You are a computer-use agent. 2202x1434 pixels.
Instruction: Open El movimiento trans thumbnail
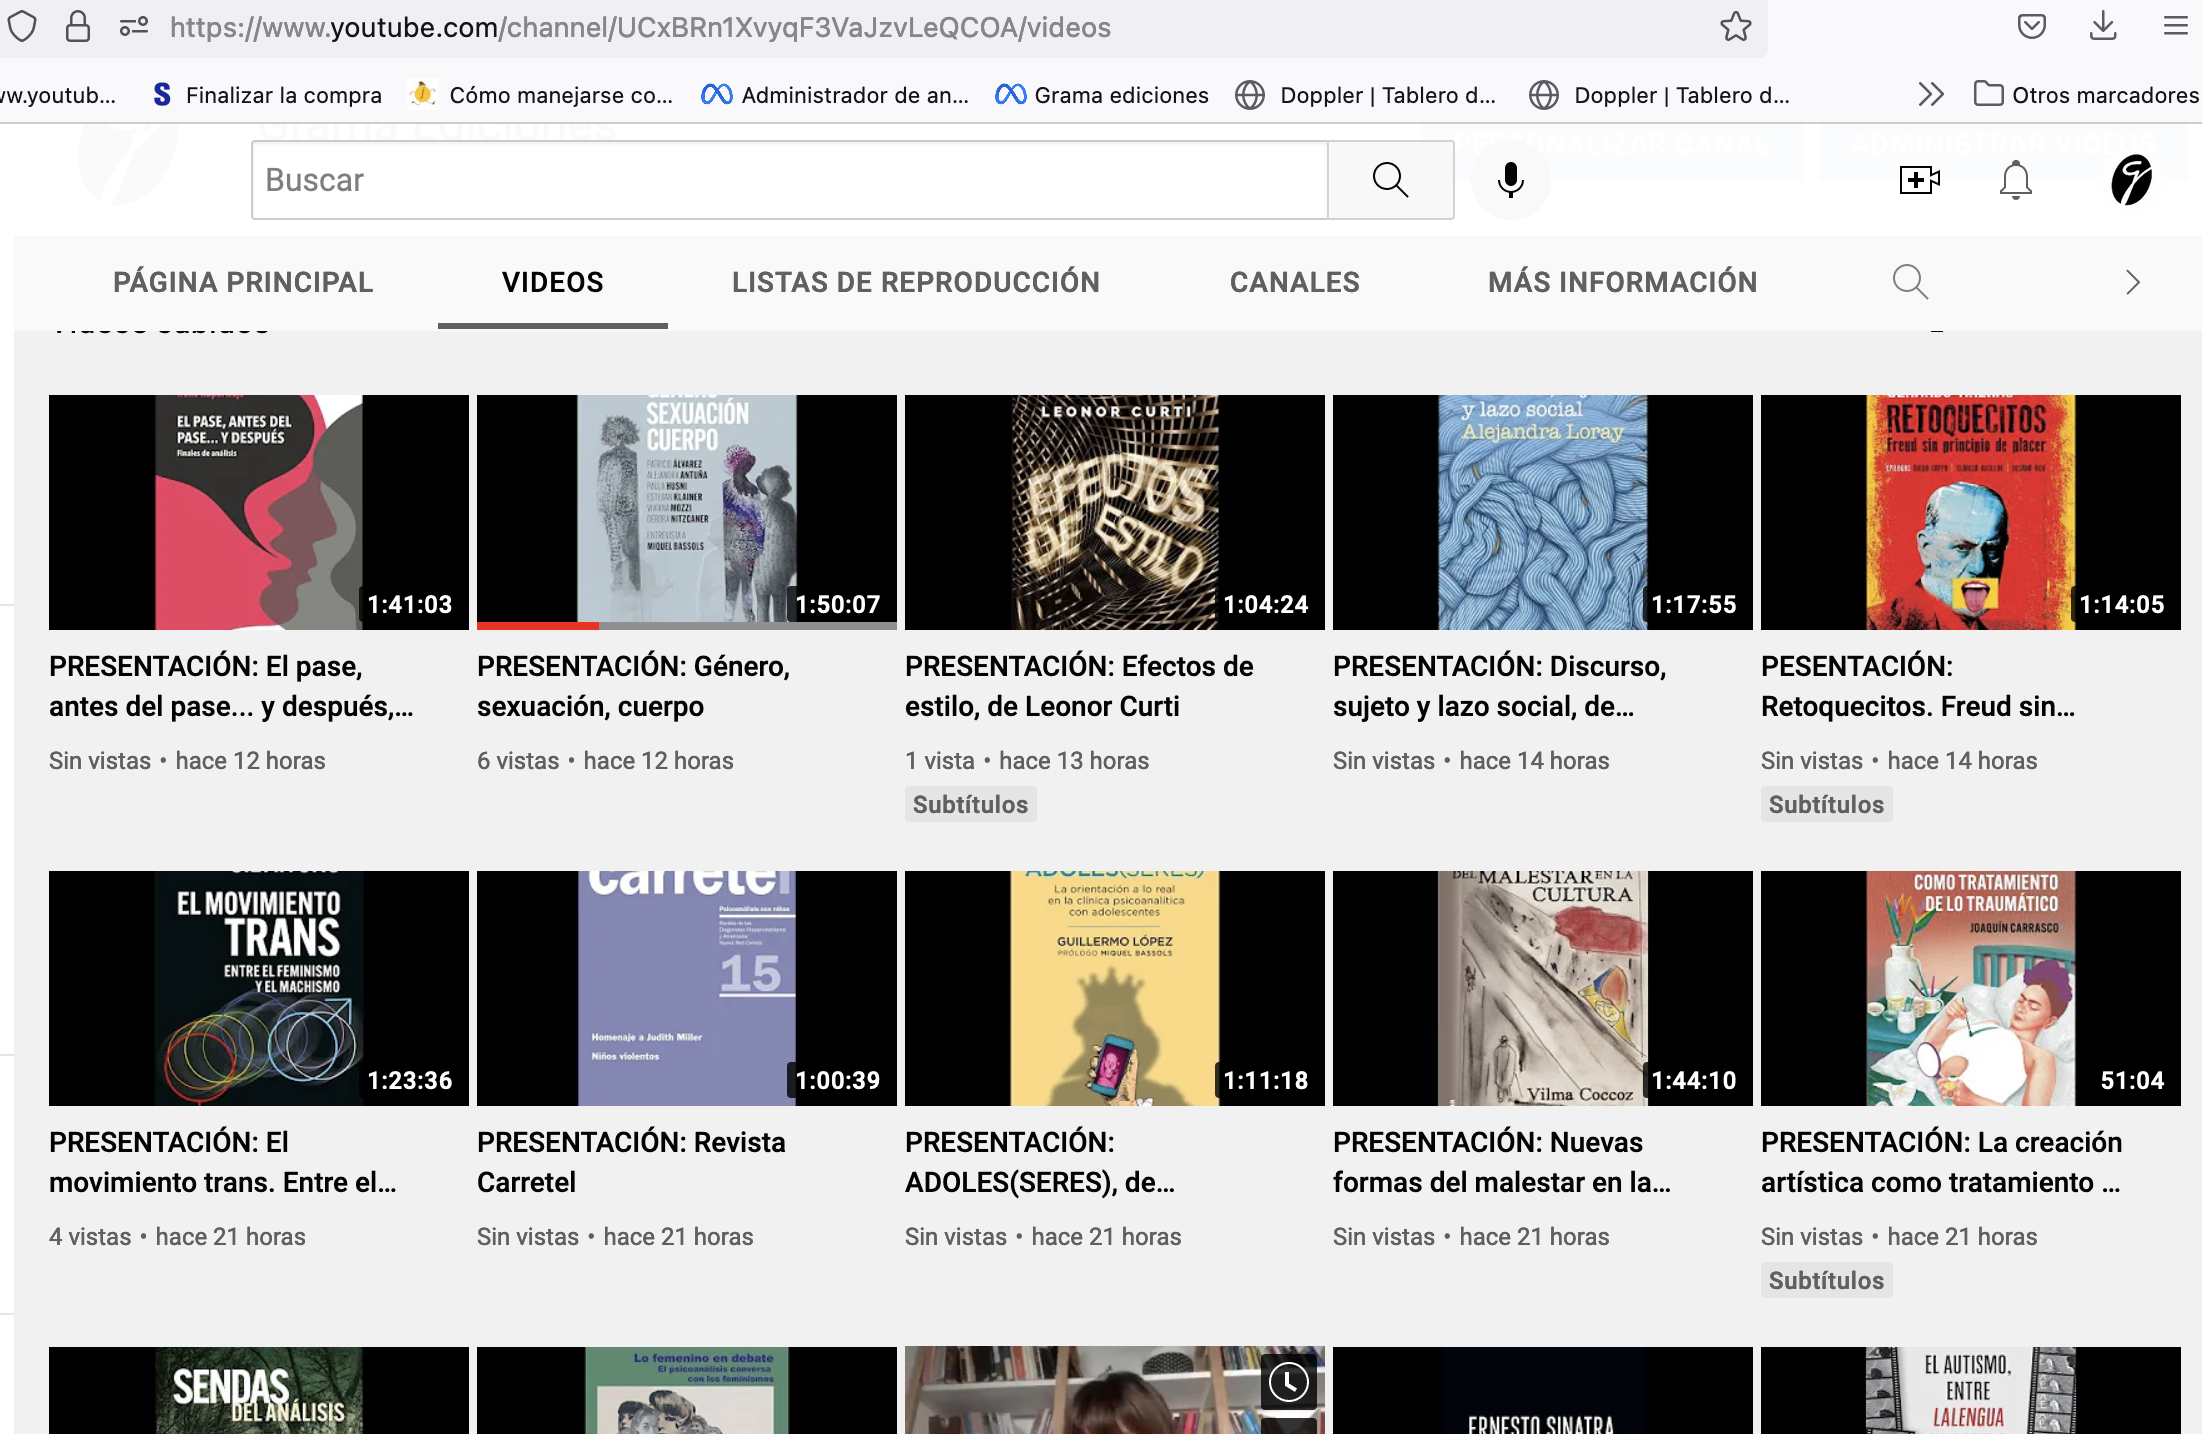tap(259, 988)
